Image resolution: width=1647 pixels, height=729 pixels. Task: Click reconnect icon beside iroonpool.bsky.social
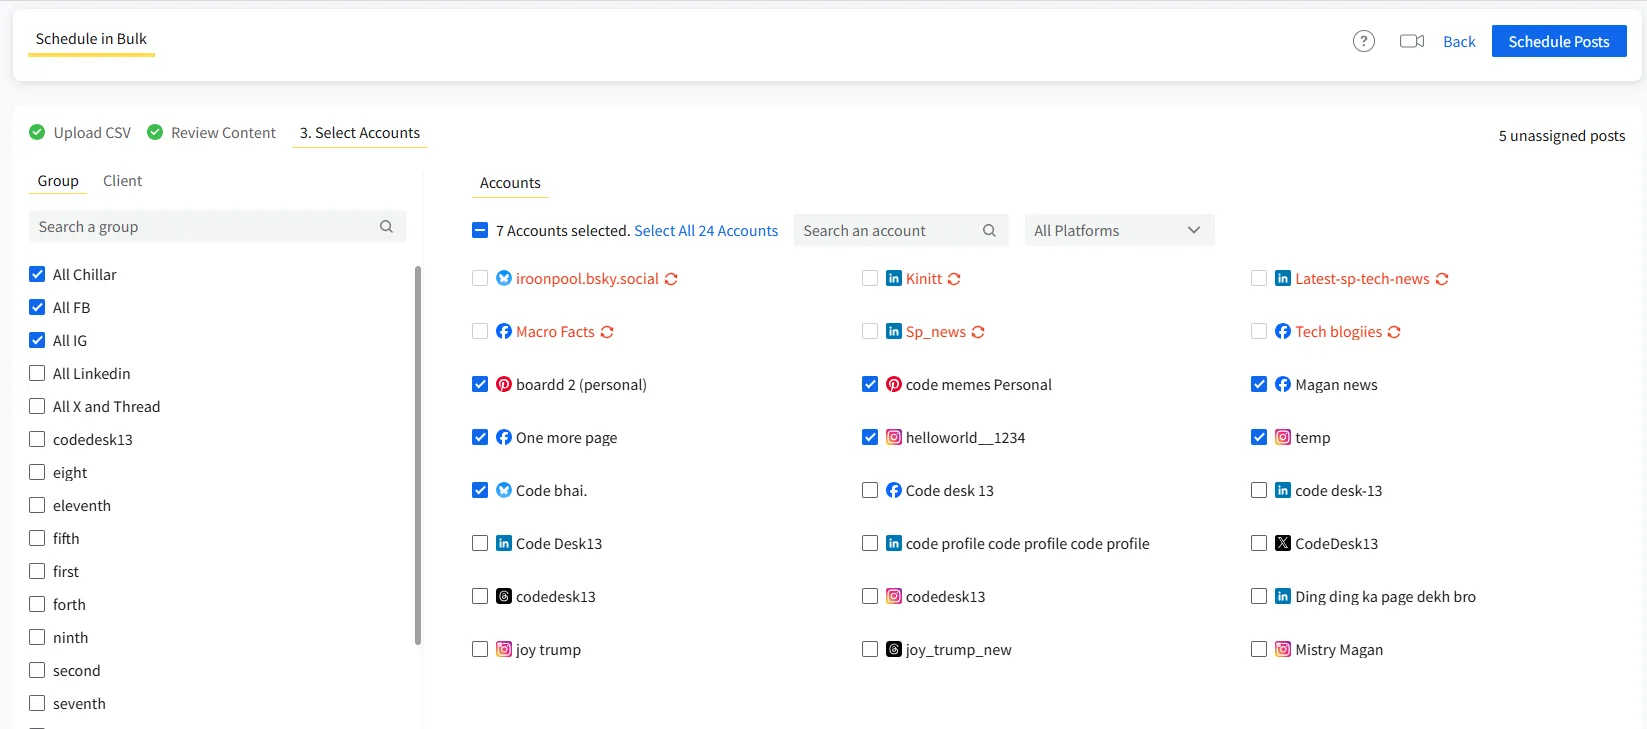pos(671,279)
